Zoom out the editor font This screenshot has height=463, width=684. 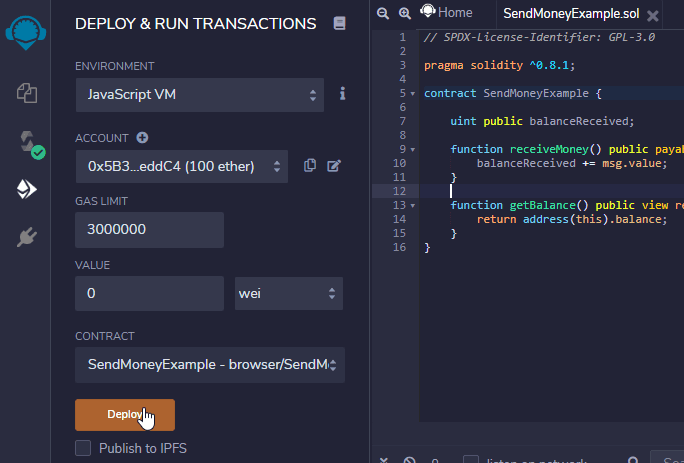383,13
